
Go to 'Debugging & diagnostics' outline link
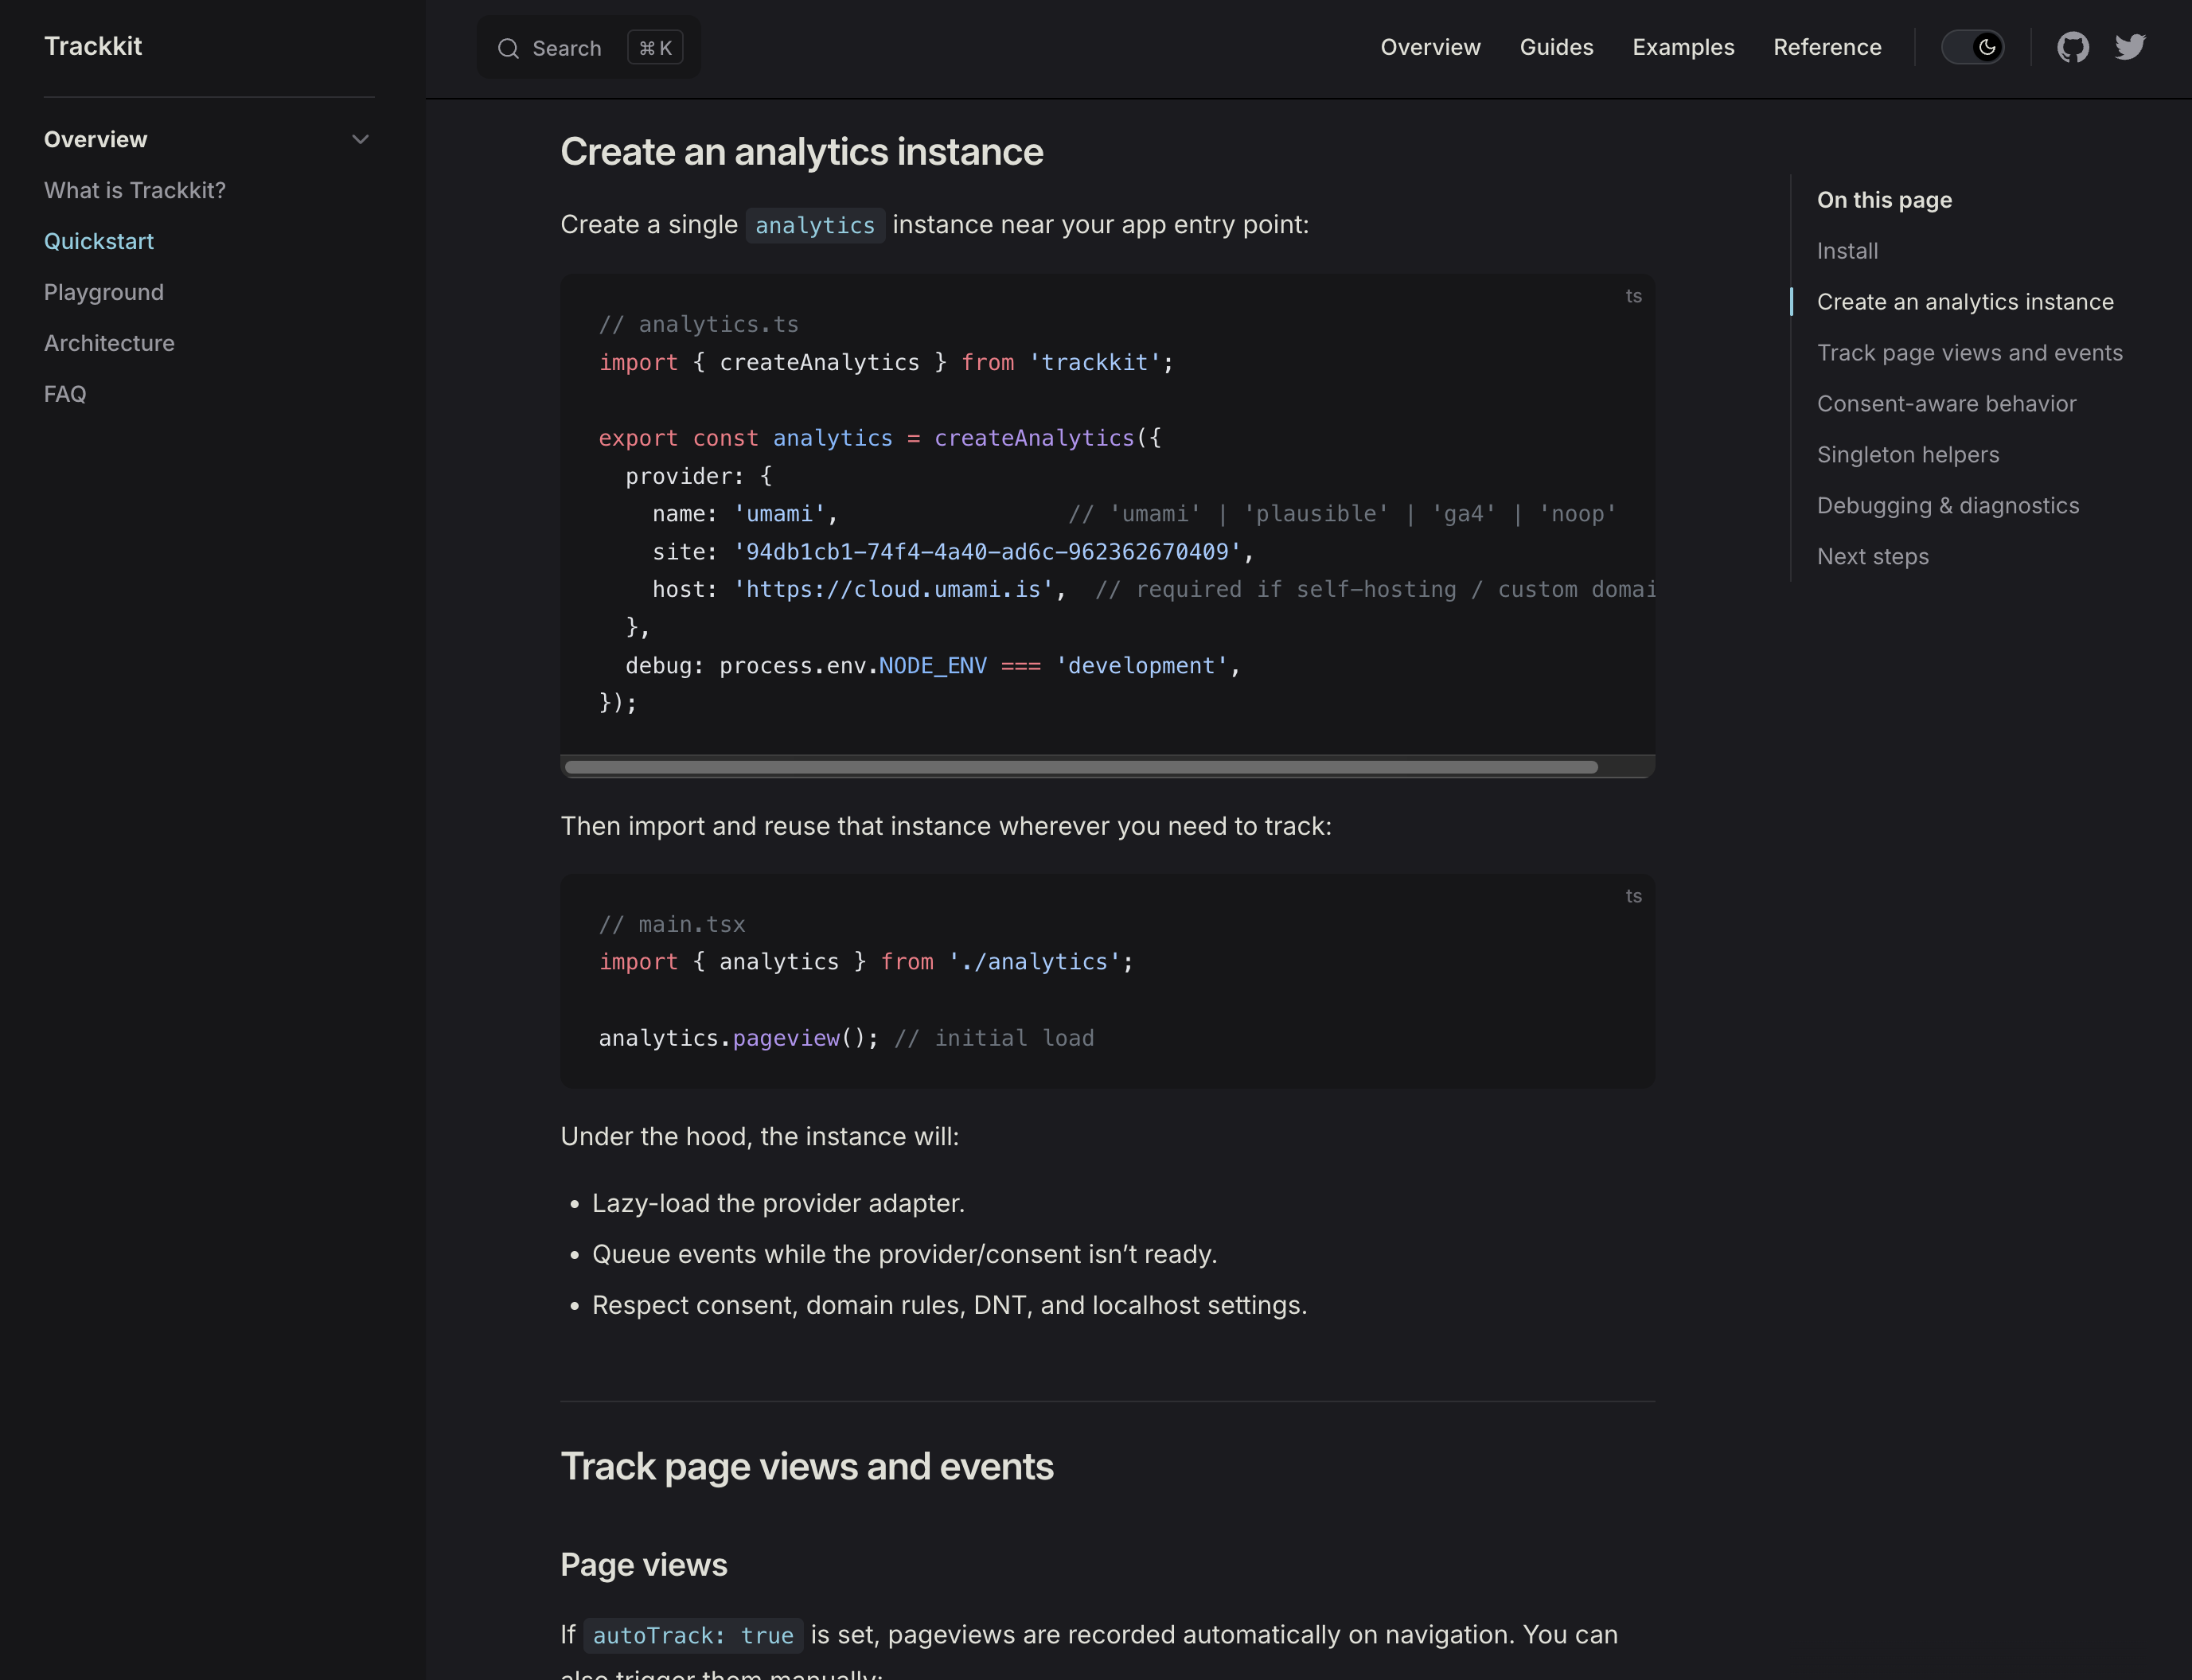coord(1947,506)
